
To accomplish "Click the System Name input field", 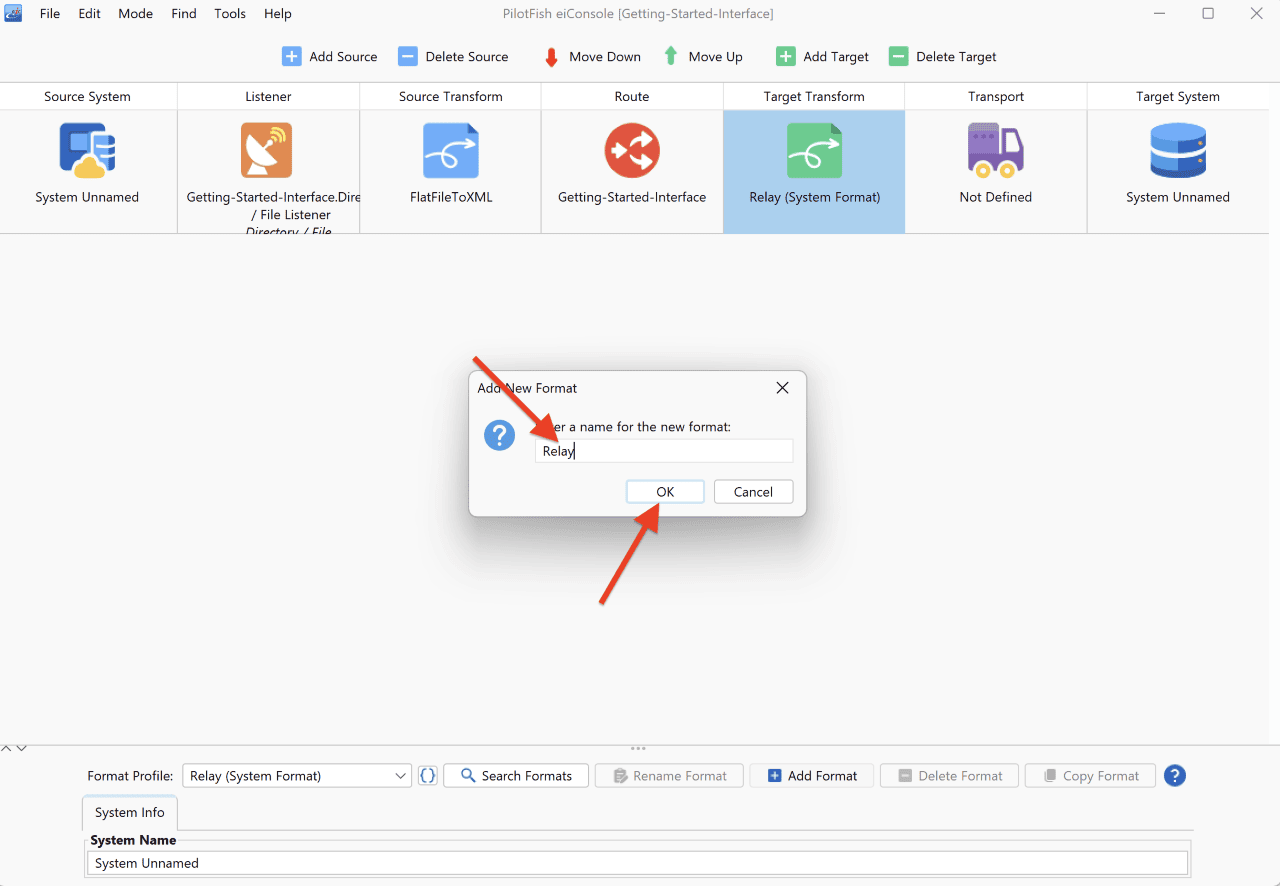I will (638, 863).
